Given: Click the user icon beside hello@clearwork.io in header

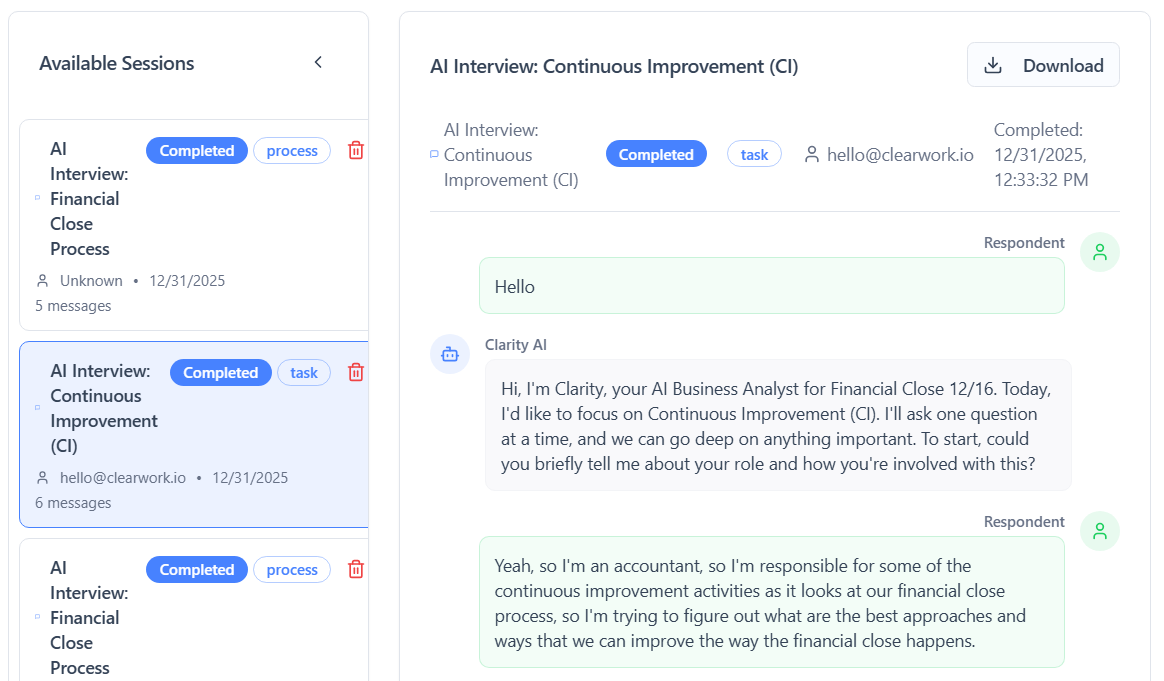Looking at the screenshot, I should tap(811, 154).
